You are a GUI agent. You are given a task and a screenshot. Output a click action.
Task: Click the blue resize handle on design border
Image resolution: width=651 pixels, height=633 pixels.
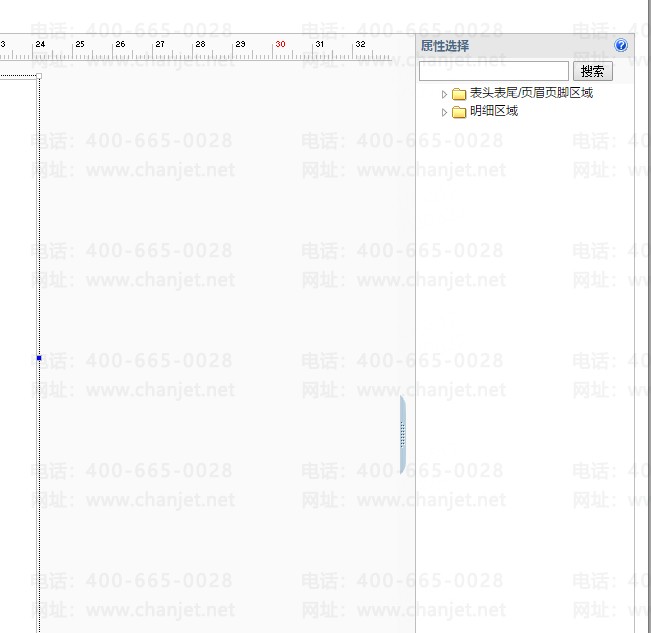(39, 358)
